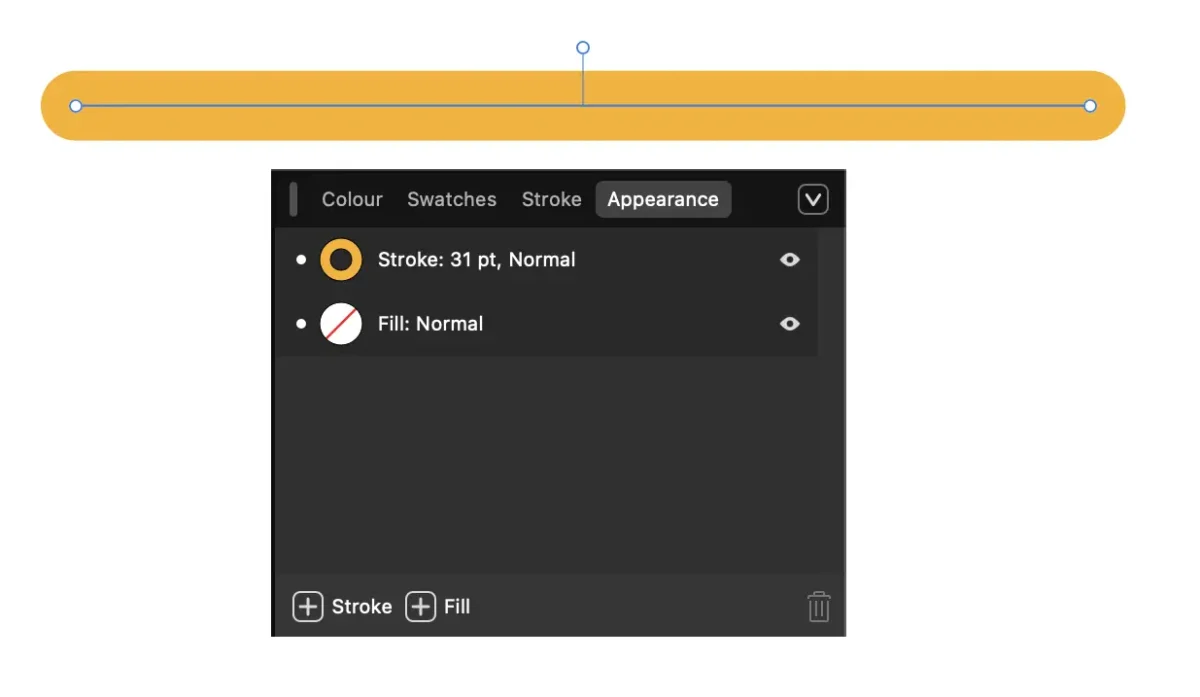The height and width of the screenshot is (697, 1200).
Task: Select the Appearance tab
Action: 663,199
